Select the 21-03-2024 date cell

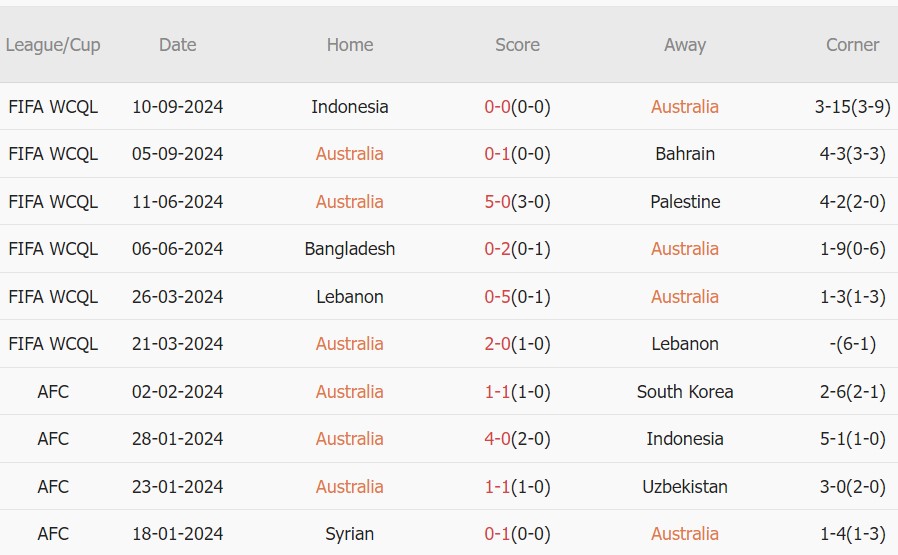177,344
